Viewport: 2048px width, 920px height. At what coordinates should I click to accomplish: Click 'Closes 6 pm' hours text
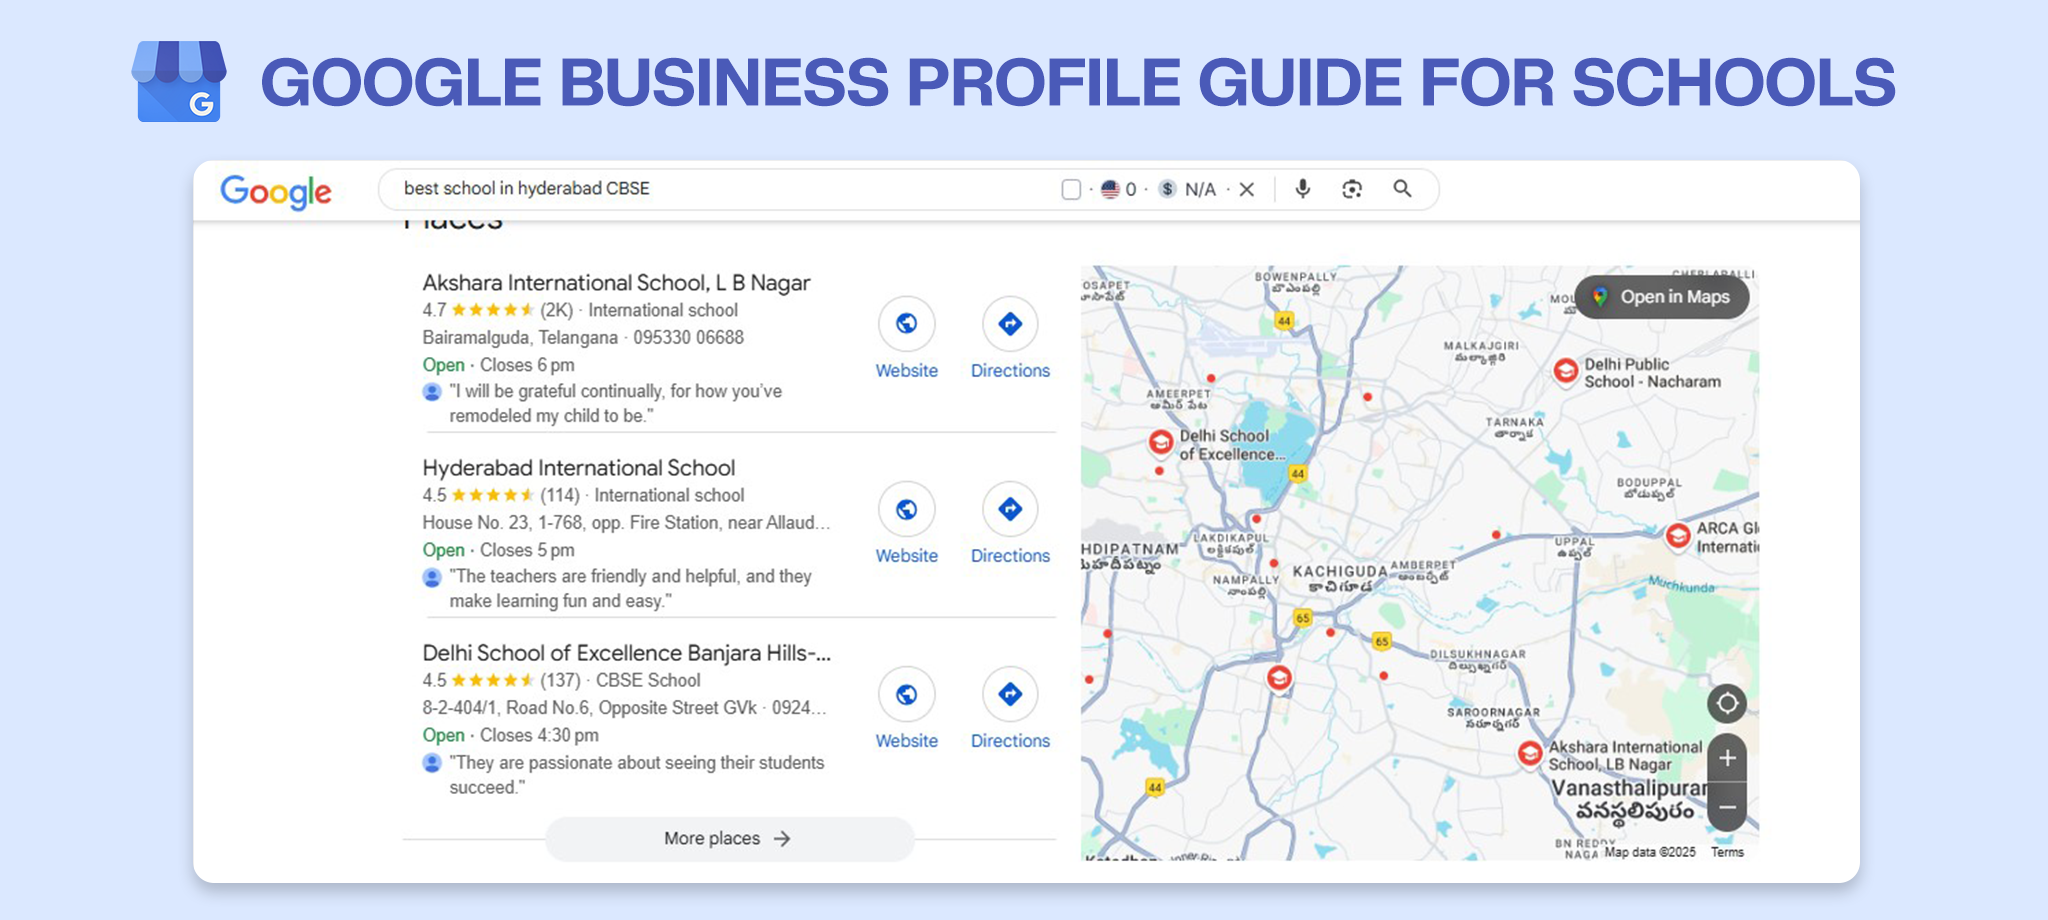click(x=527, y=365)
